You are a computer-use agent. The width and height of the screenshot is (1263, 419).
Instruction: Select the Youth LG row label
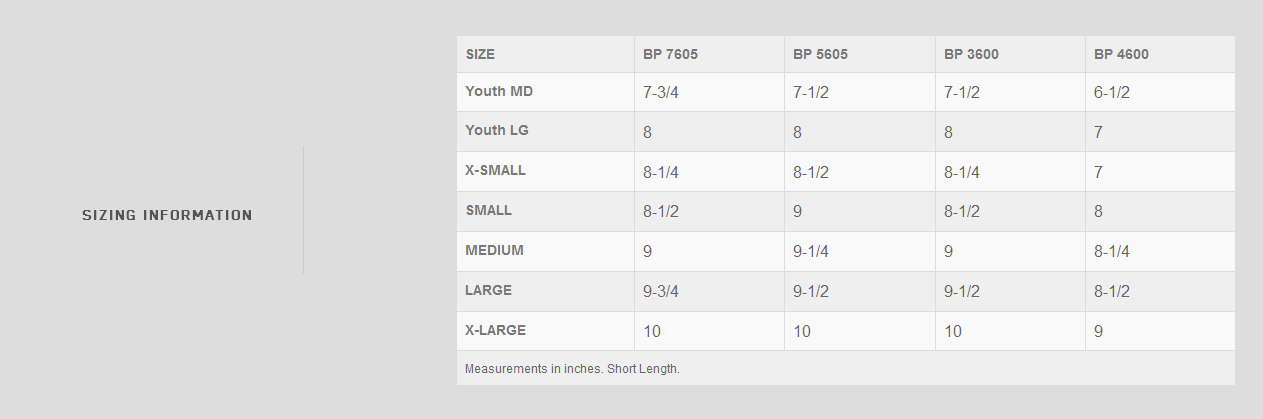tap(498, 130)
